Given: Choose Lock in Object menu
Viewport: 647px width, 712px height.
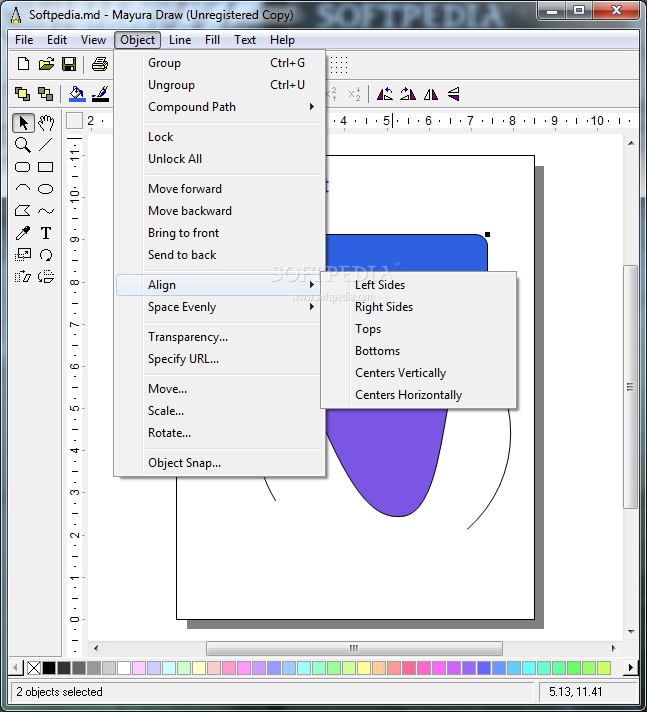Looking at the screenshot, I should click(x=220, y=137).
